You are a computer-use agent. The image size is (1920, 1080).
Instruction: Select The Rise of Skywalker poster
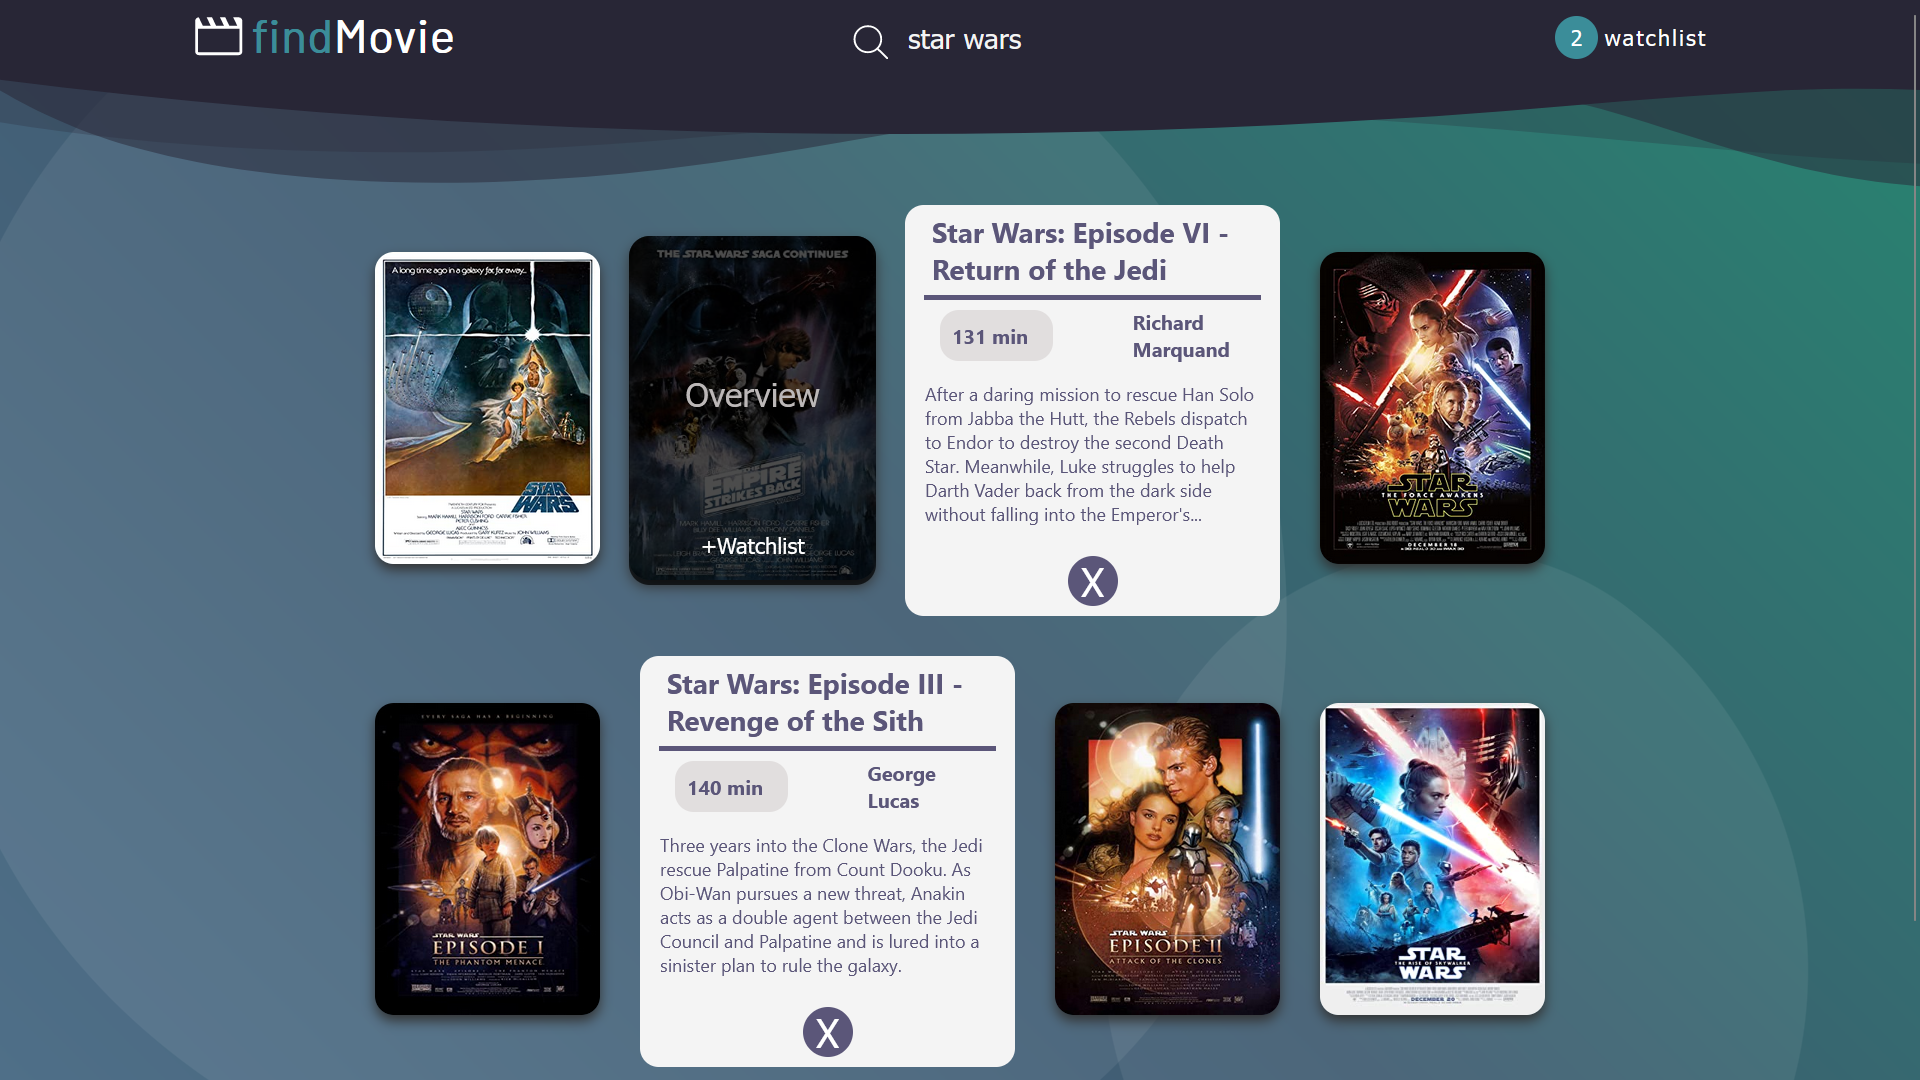[1431, 858]
